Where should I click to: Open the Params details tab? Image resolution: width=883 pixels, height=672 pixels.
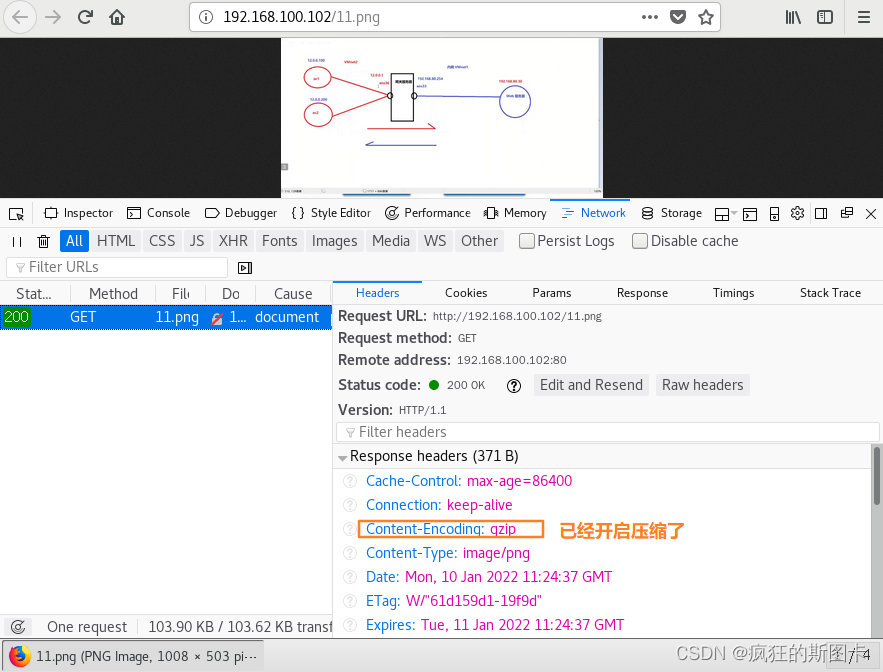552,293
